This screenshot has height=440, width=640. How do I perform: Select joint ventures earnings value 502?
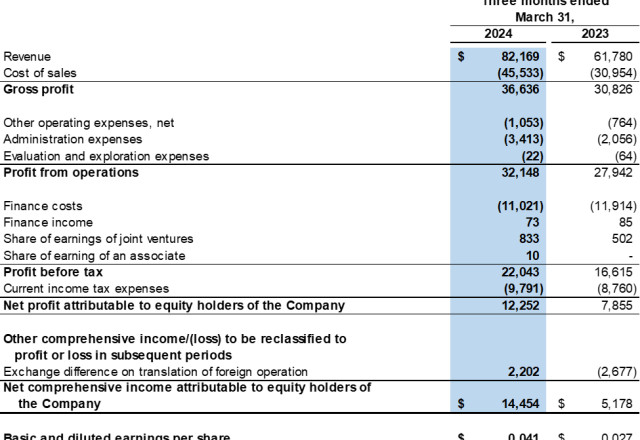click(x=622, y=238)
